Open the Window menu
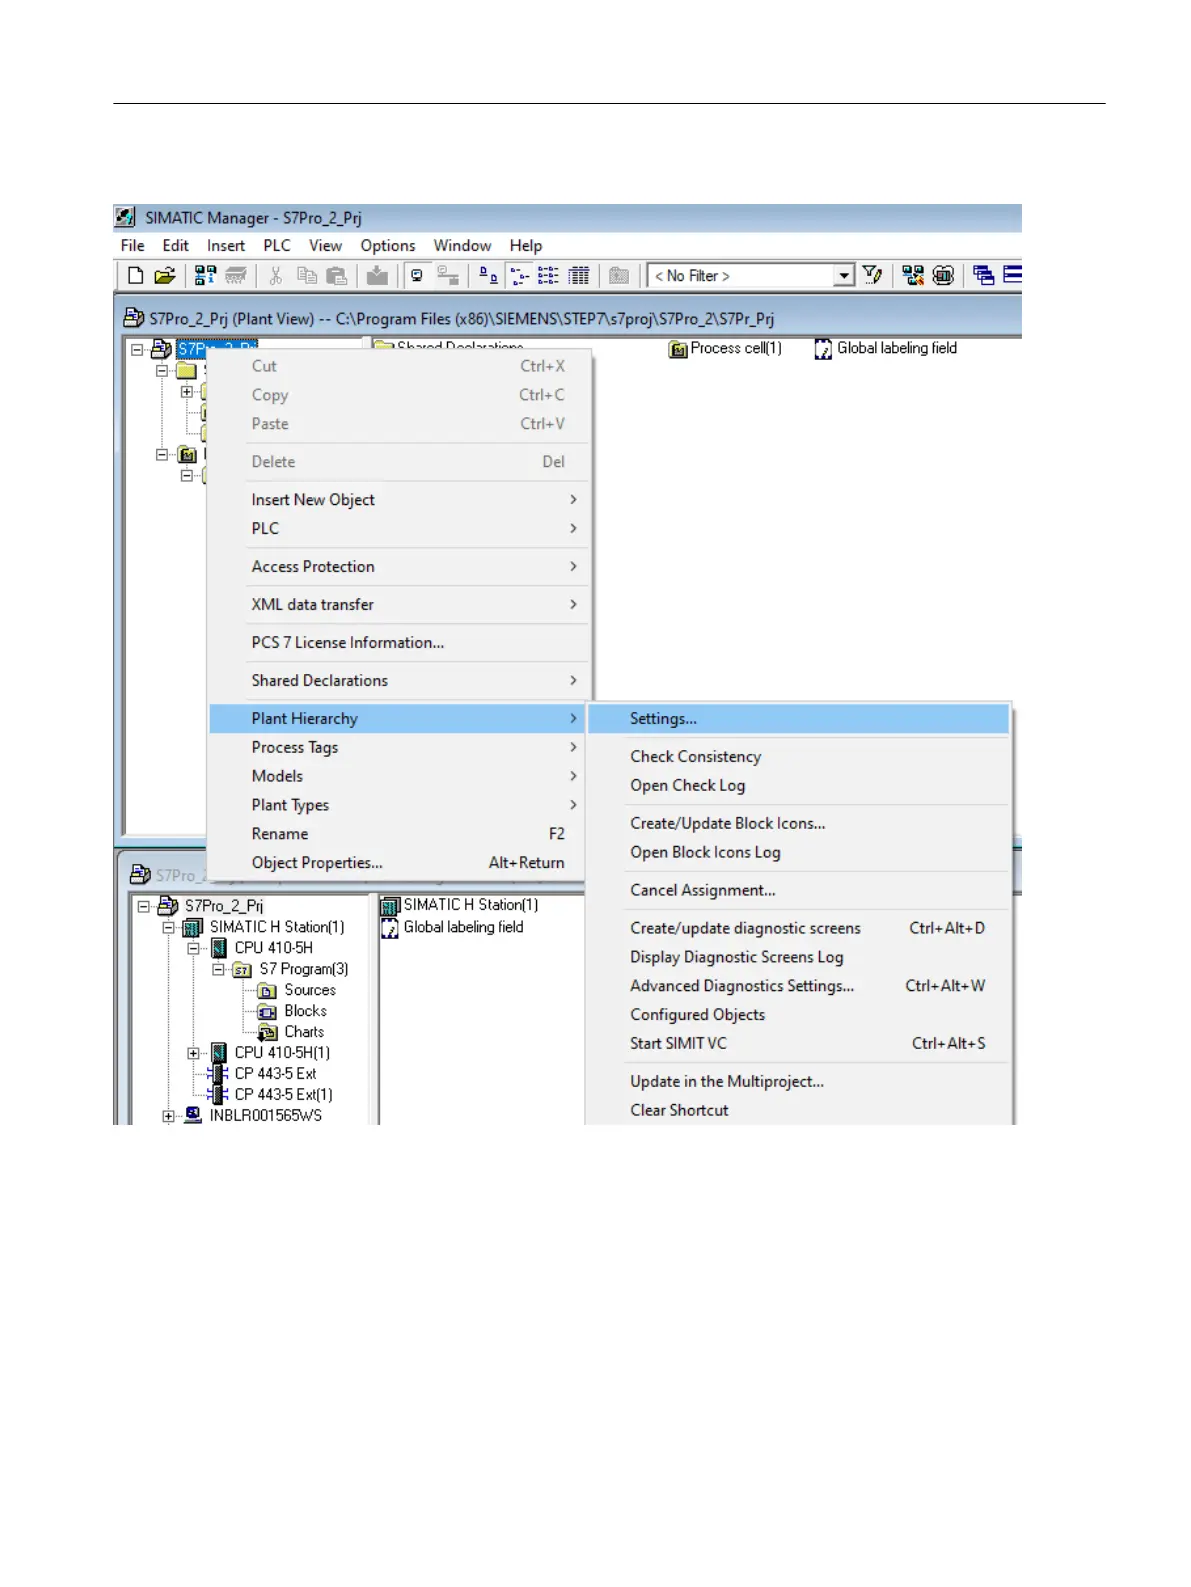This screenshot has width=1191, height=1587. pyautogui.click(x=462, y=246)
